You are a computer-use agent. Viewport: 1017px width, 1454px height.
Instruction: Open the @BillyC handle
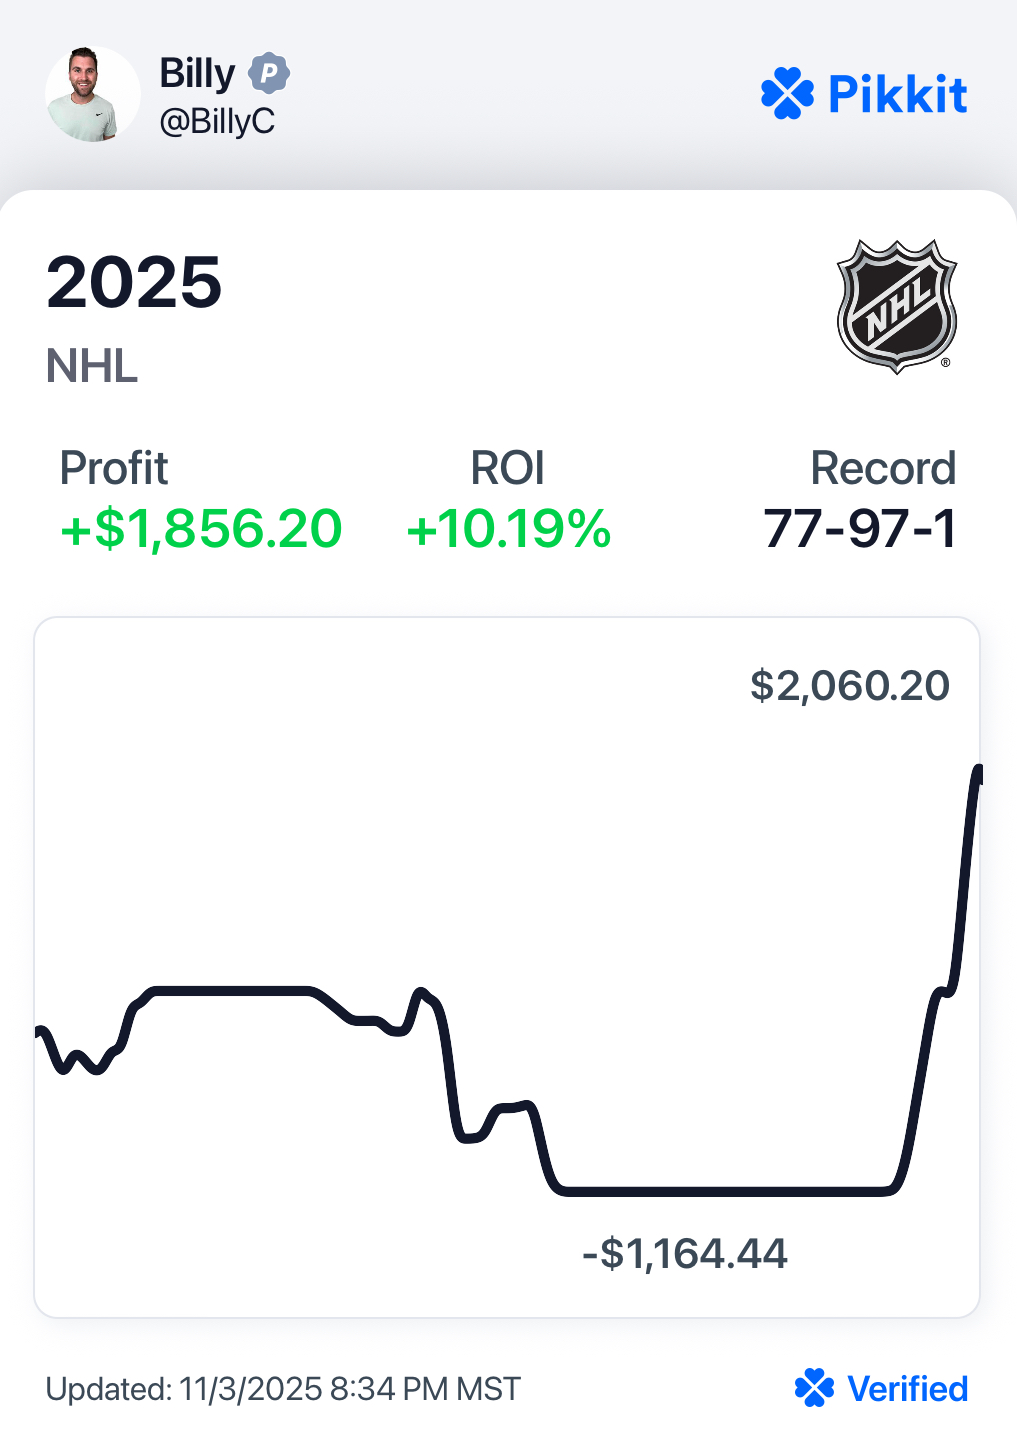click(217, 121)
